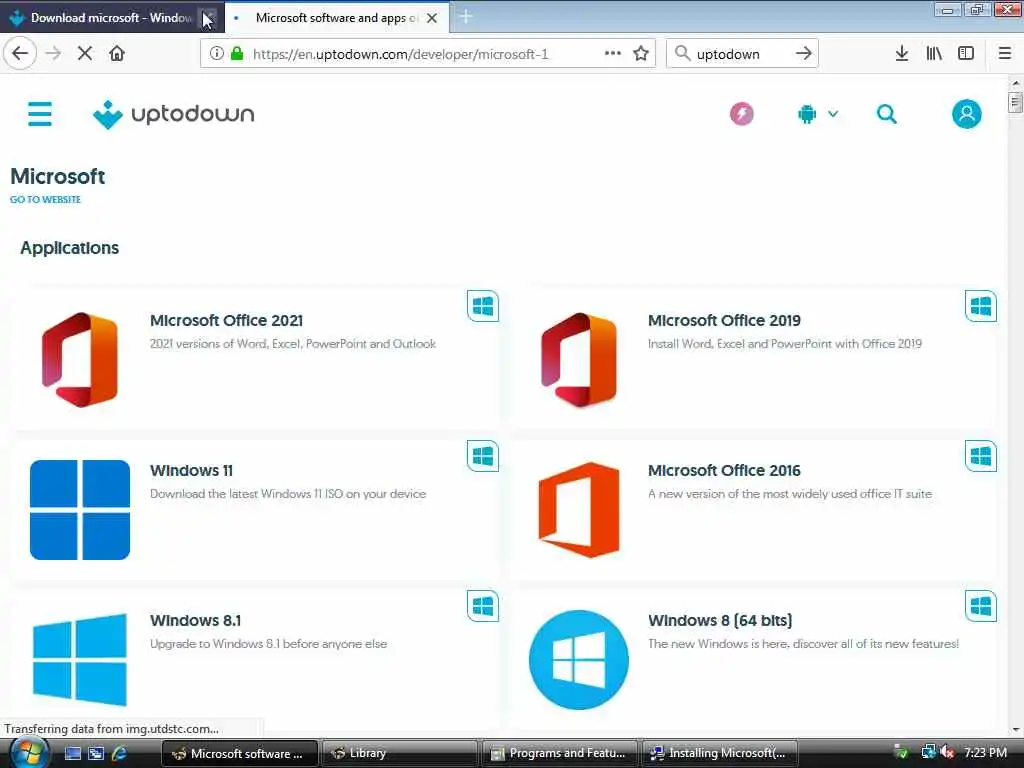Click the pink lightning bolt icon

741,114
